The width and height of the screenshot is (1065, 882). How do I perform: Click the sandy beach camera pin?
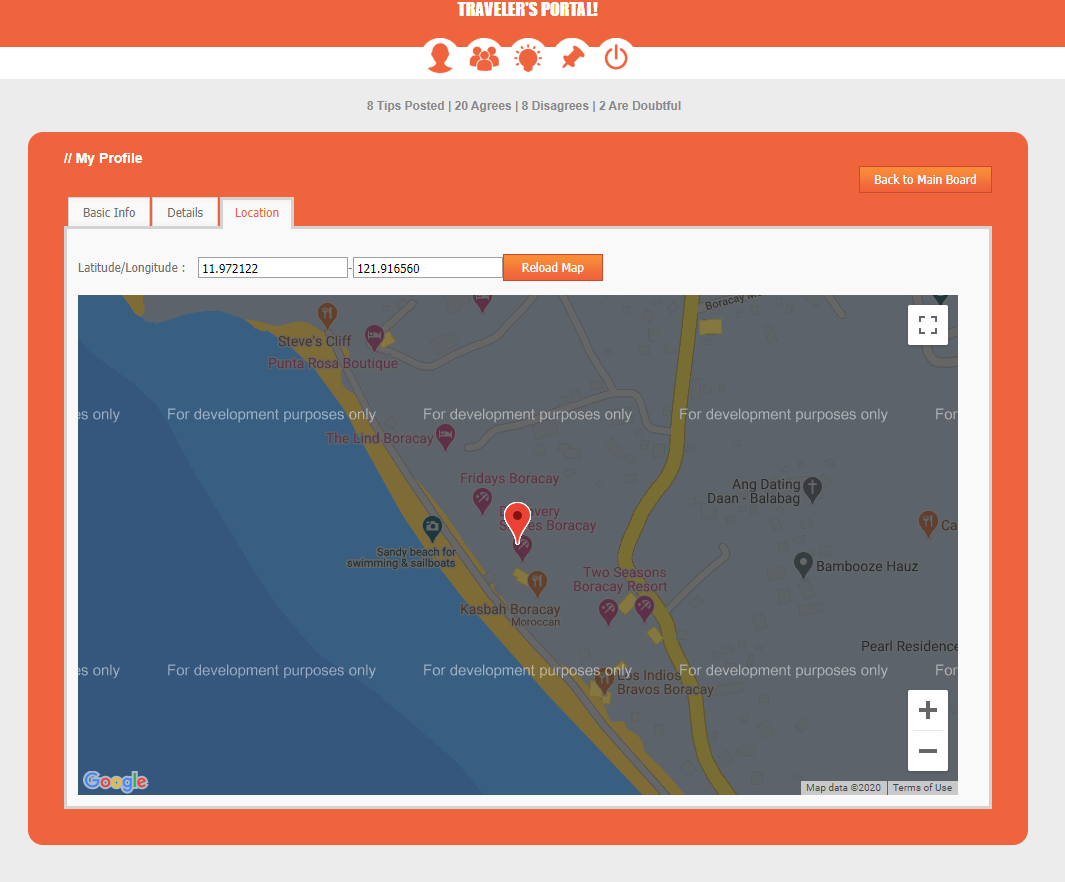432,528
